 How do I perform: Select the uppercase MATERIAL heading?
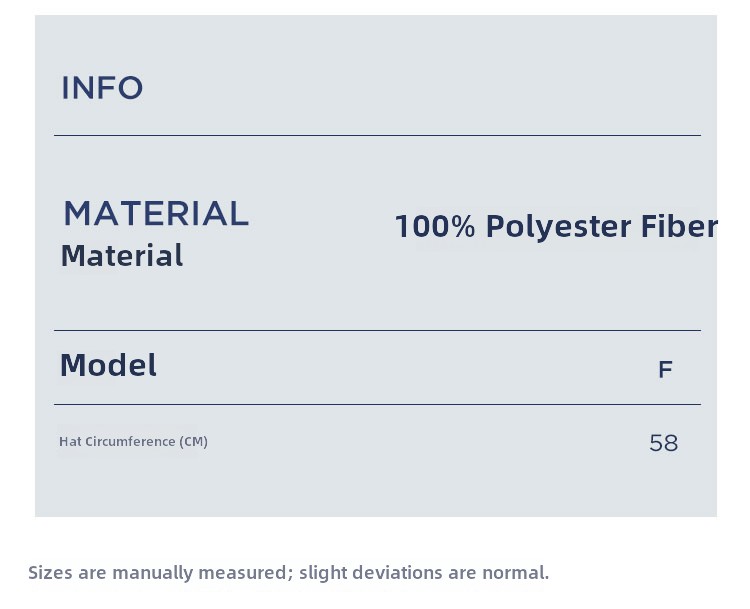tap(156, 213)
